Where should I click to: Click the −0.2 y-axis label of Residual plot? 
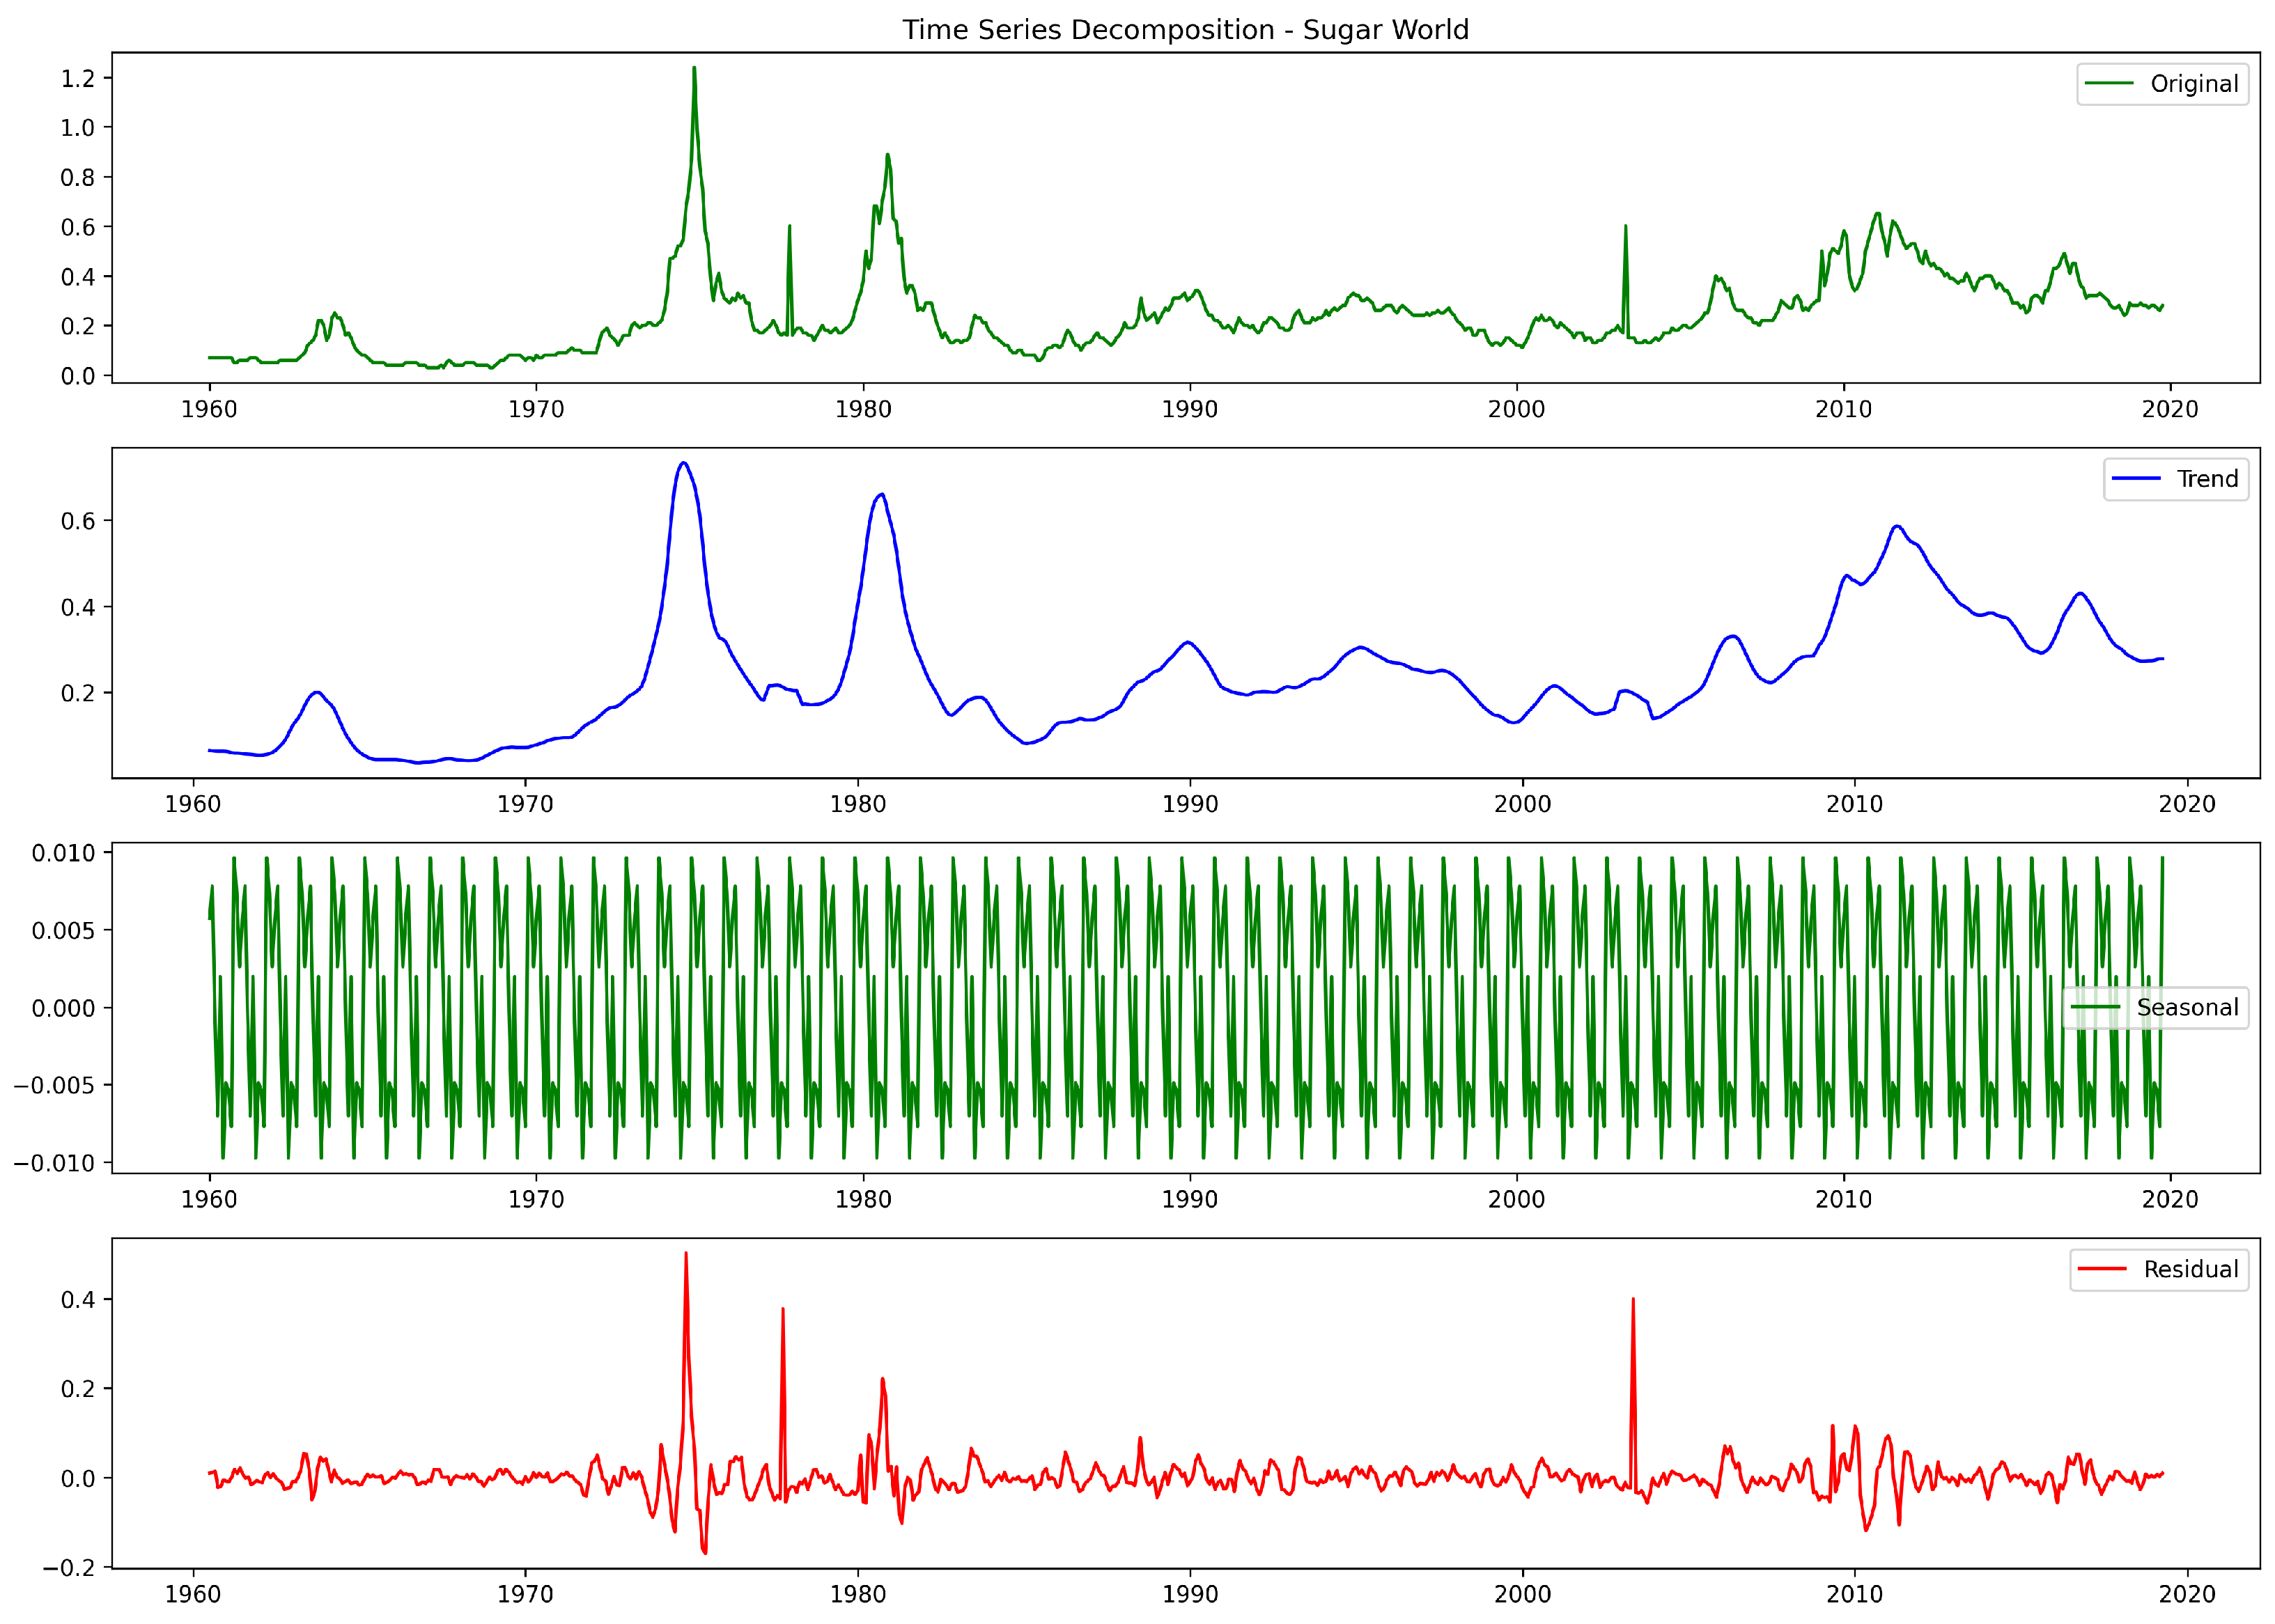(x=69, y=1567)
